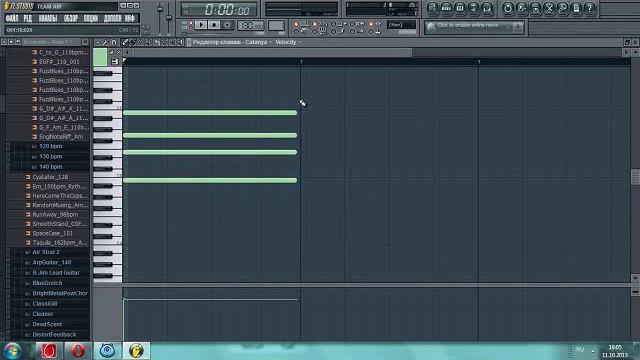Select the Cyalater_128 sample in browser
Screen dimensions: 640x360
[50, 177]
